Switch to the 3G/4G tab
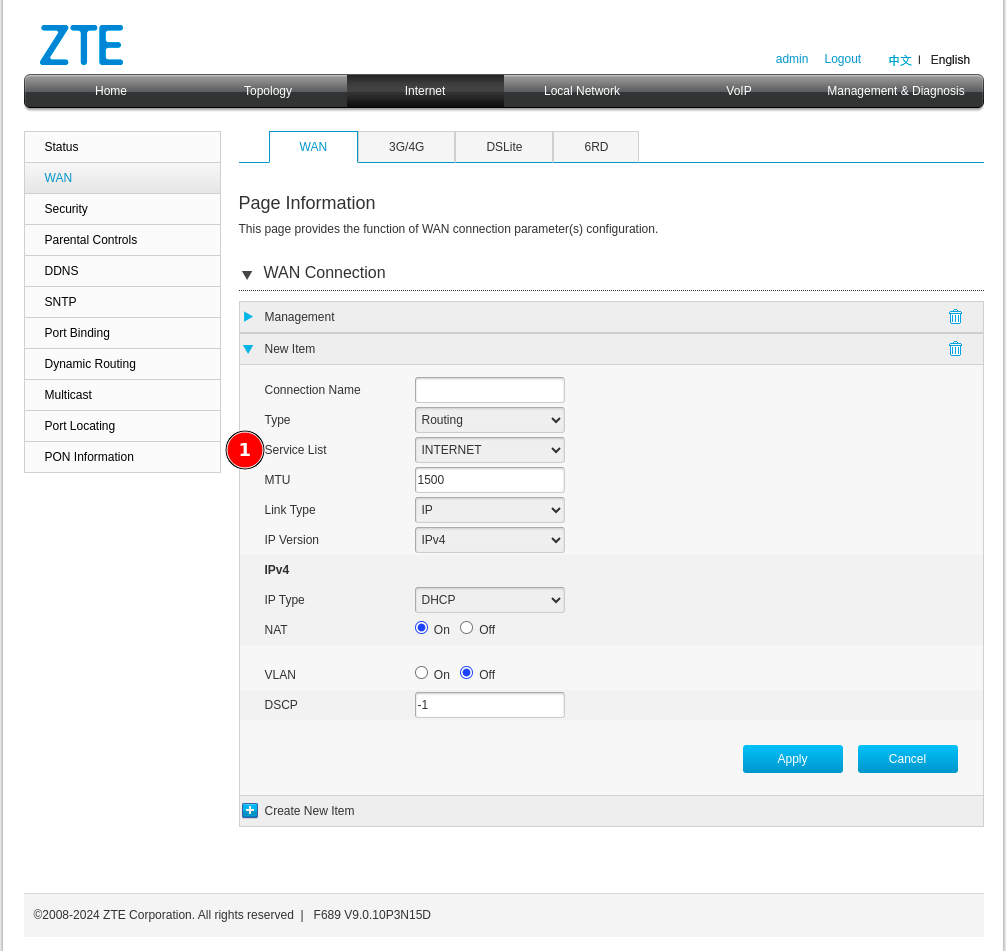The image size is (1006, 951). coord(406,147)
